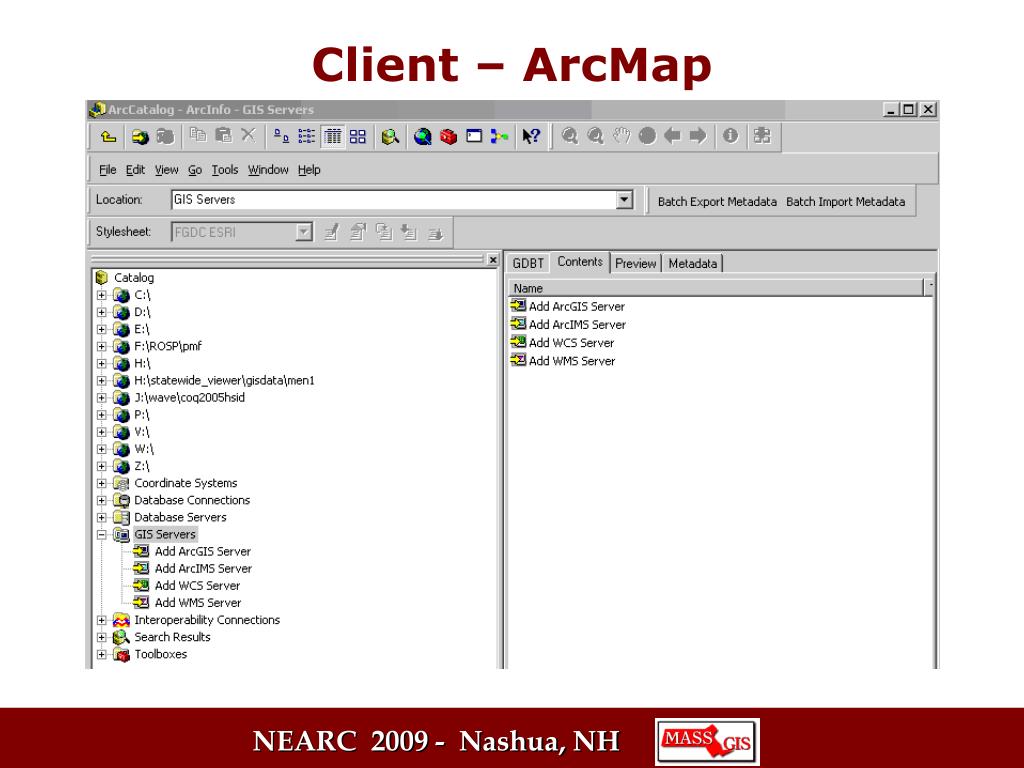Click the Disconnect Folder icon

(165, 136)
